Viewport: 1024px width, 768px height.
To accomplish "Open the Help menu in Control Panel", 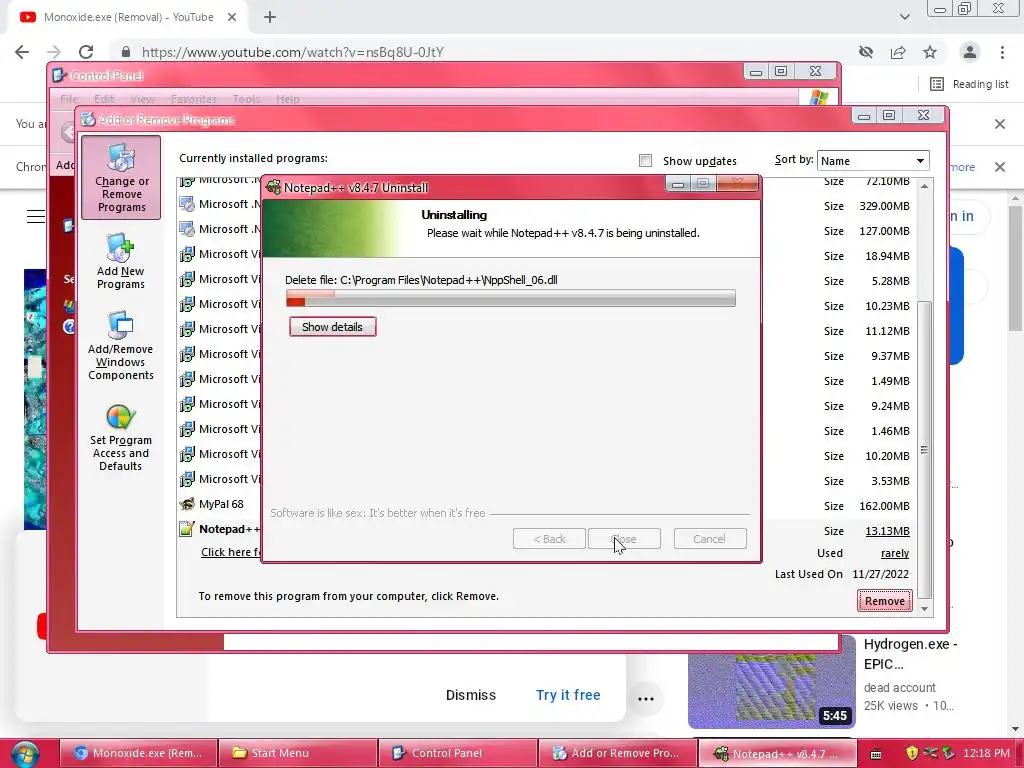I will (x=287, y=99).
